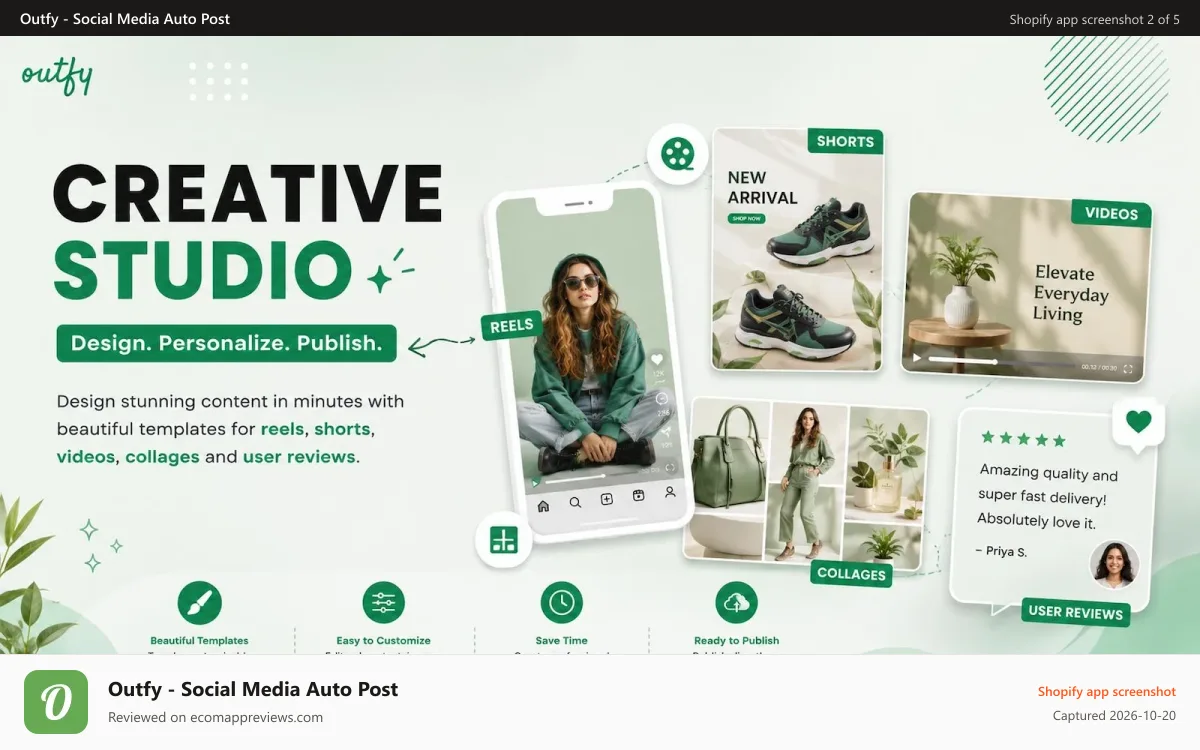Image resolution: width=1200 pixels, height=750 pixels.
Task: Click the Save Time label
Action: point(561,640)
